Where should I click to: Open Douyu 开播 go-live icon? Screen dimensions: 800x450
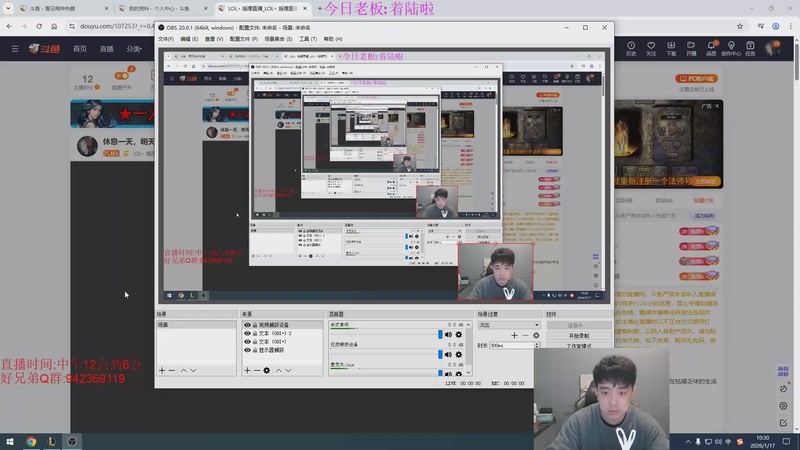691,48
